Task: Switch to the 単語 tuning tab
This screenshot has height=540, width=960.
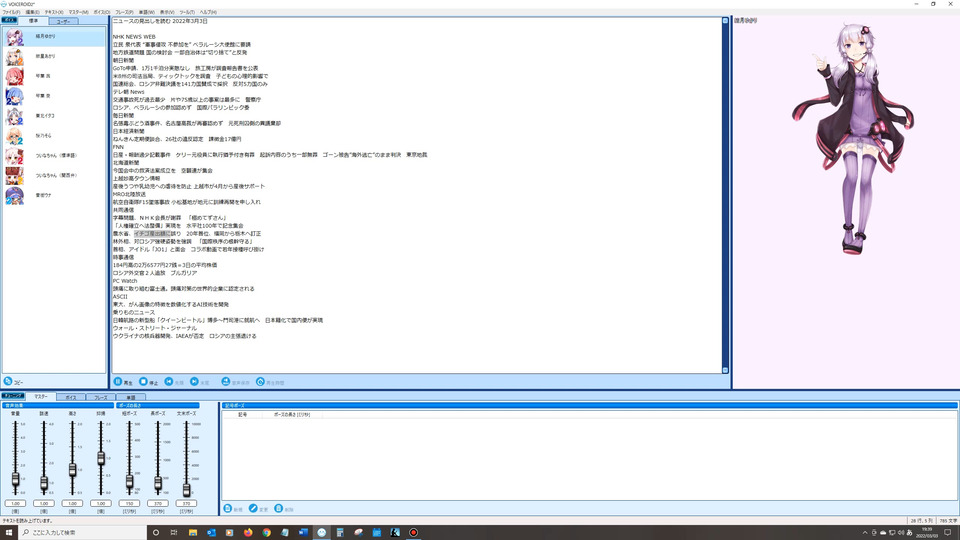Action: tap(130, 397)
